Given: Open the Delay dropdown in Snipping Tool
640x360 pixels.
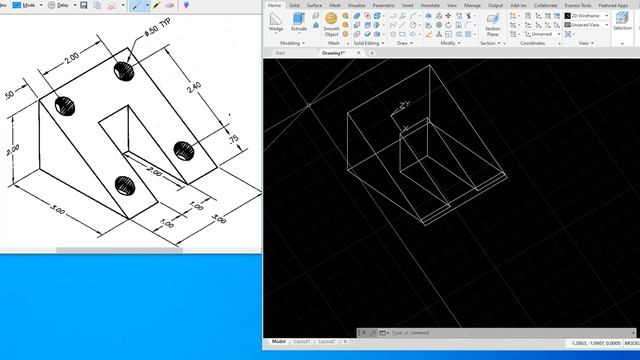Looking at the screenshot, I should point(75,5).
